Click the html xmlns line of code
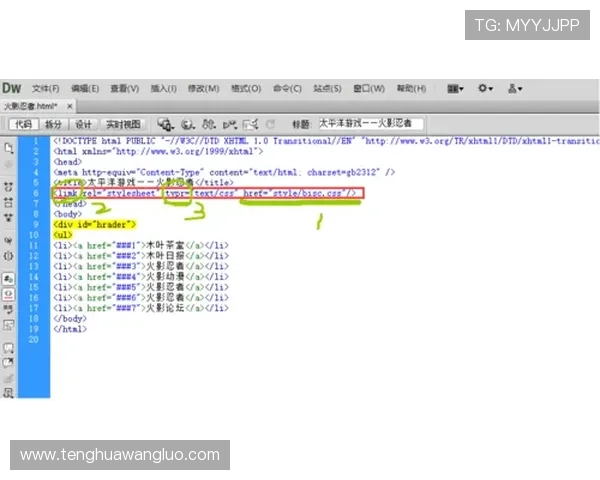The image size is (600, 480). coord(158,152)
